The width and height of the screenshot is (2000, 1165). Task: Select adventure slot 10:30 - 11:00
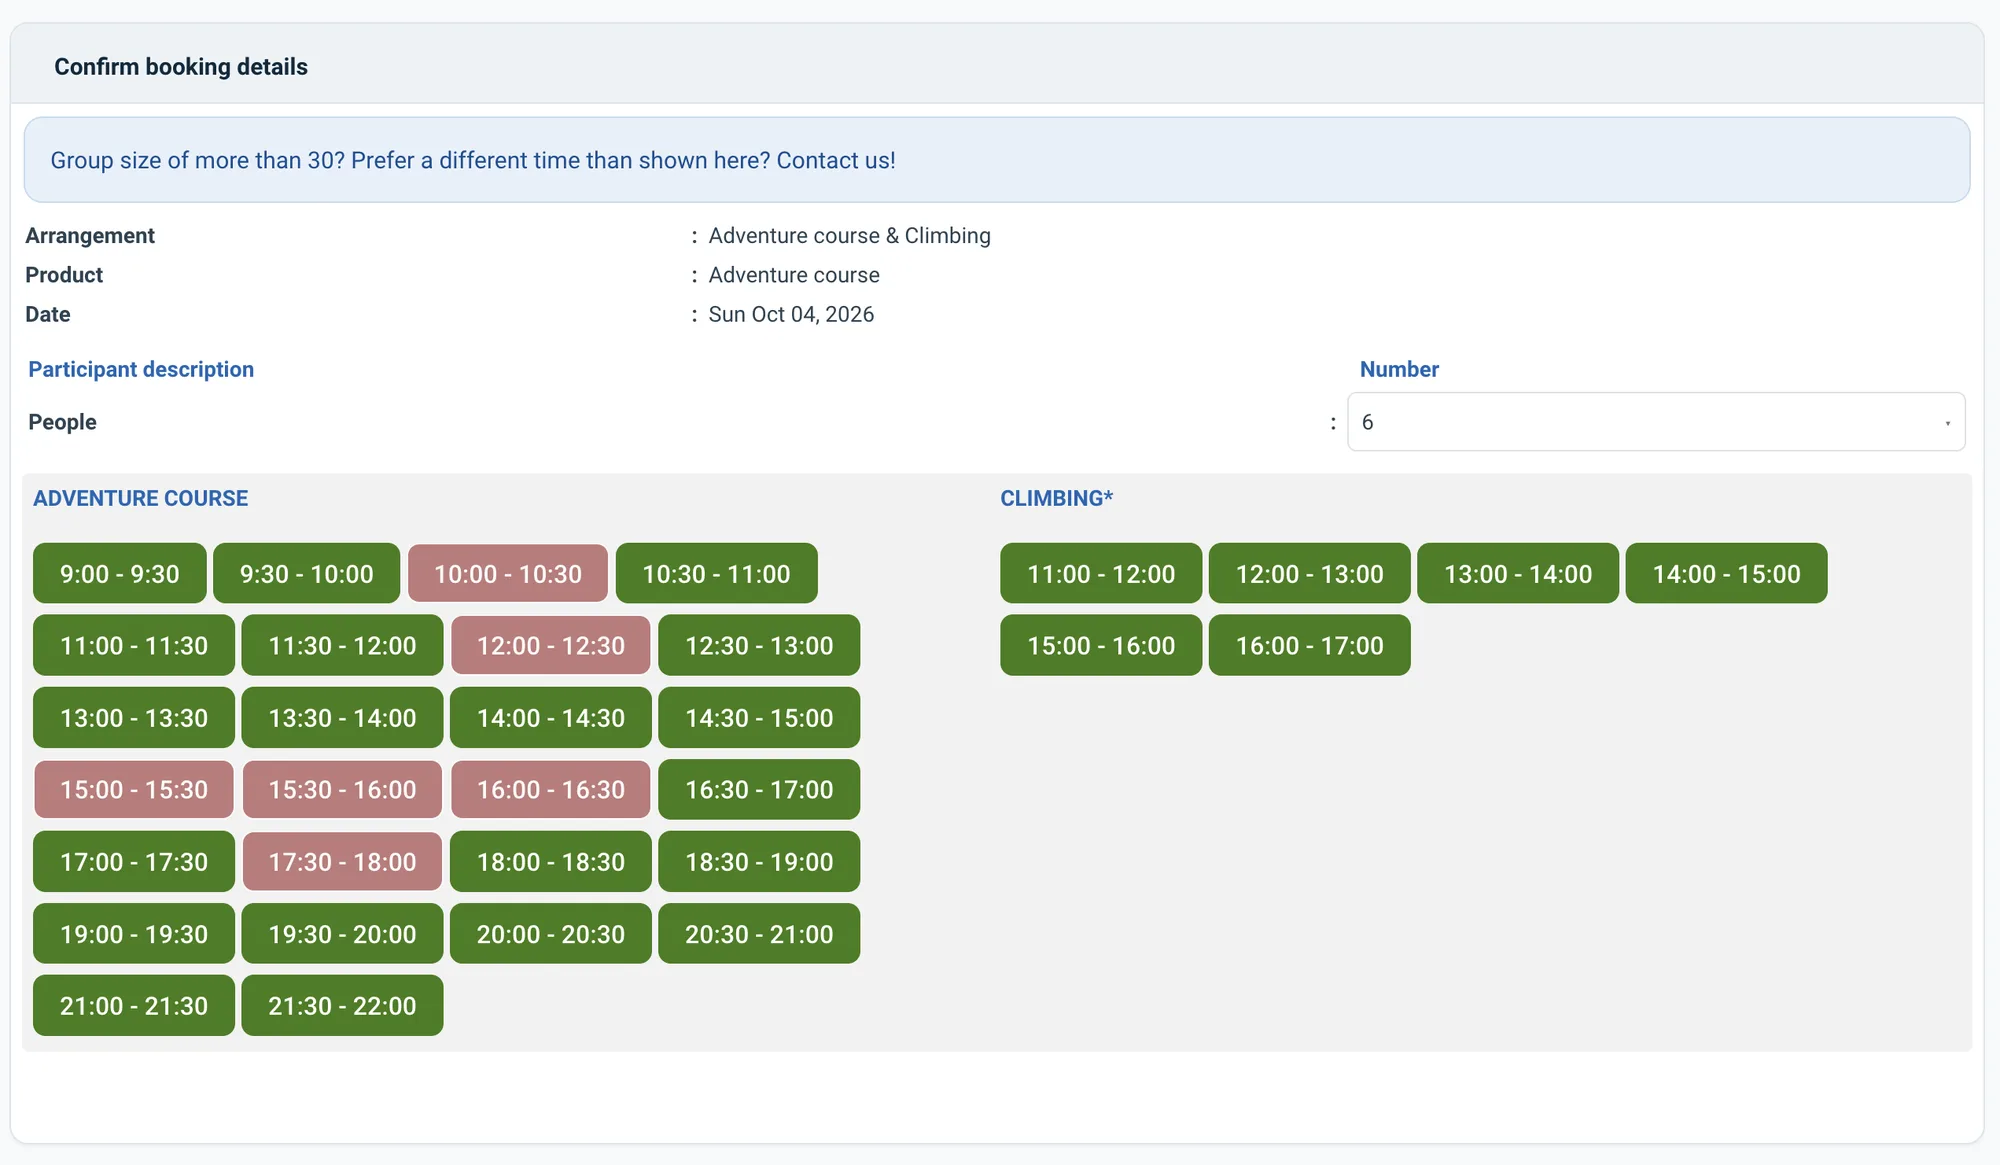[717, 574]
